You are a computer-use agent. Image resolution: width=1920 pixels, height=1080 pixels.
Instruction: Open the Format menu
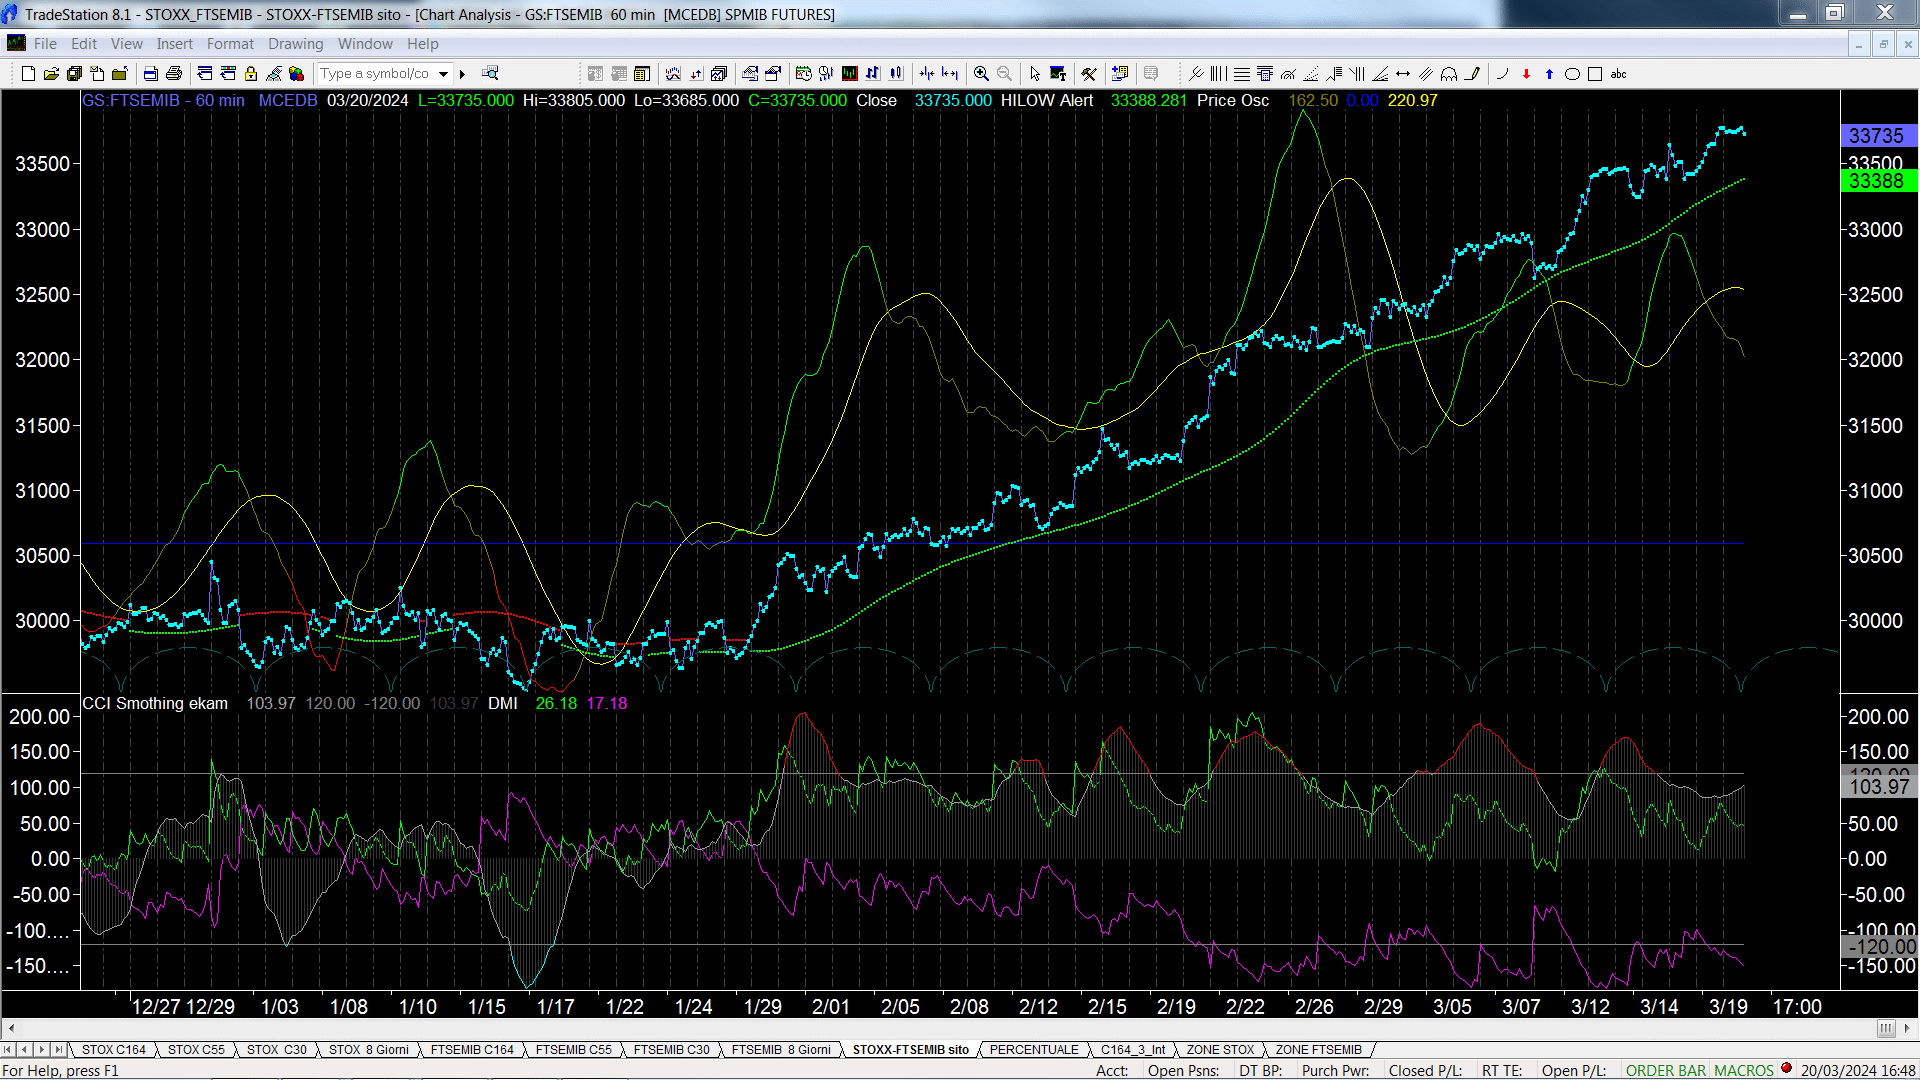[230, 44]
